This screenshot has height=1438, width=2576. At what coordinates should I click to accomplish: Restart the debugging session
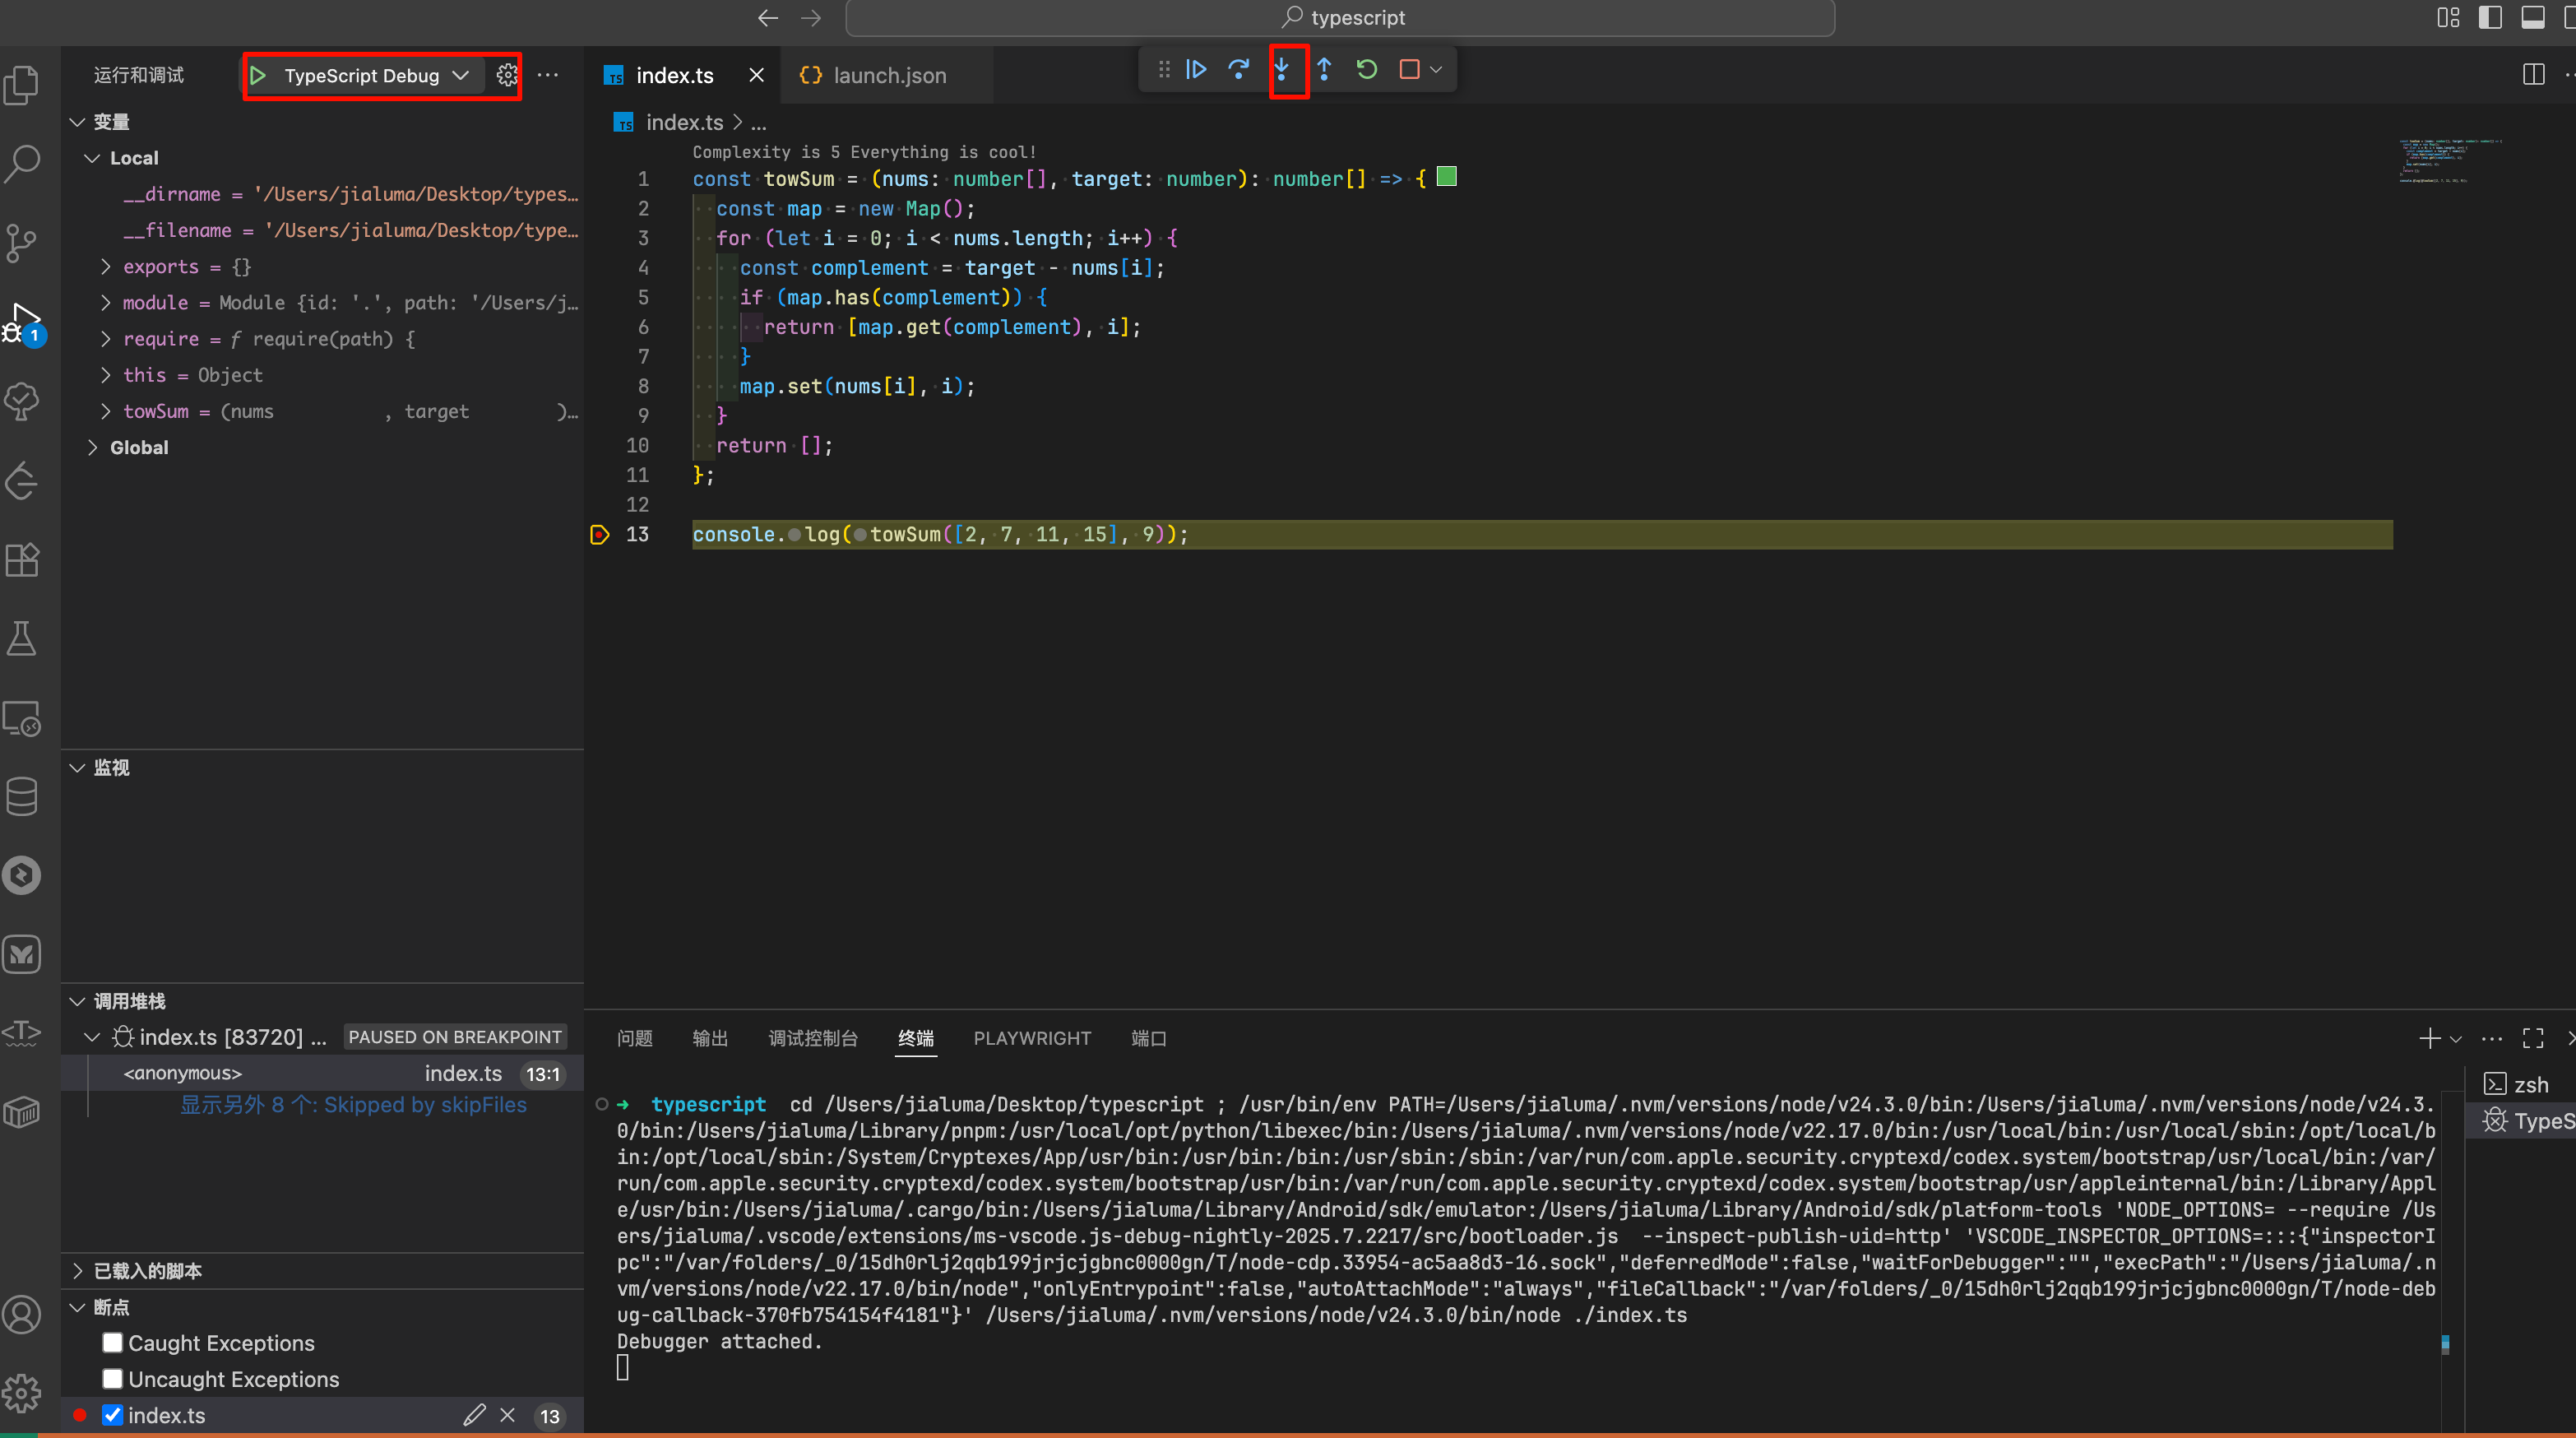(x=1366, y=70)
